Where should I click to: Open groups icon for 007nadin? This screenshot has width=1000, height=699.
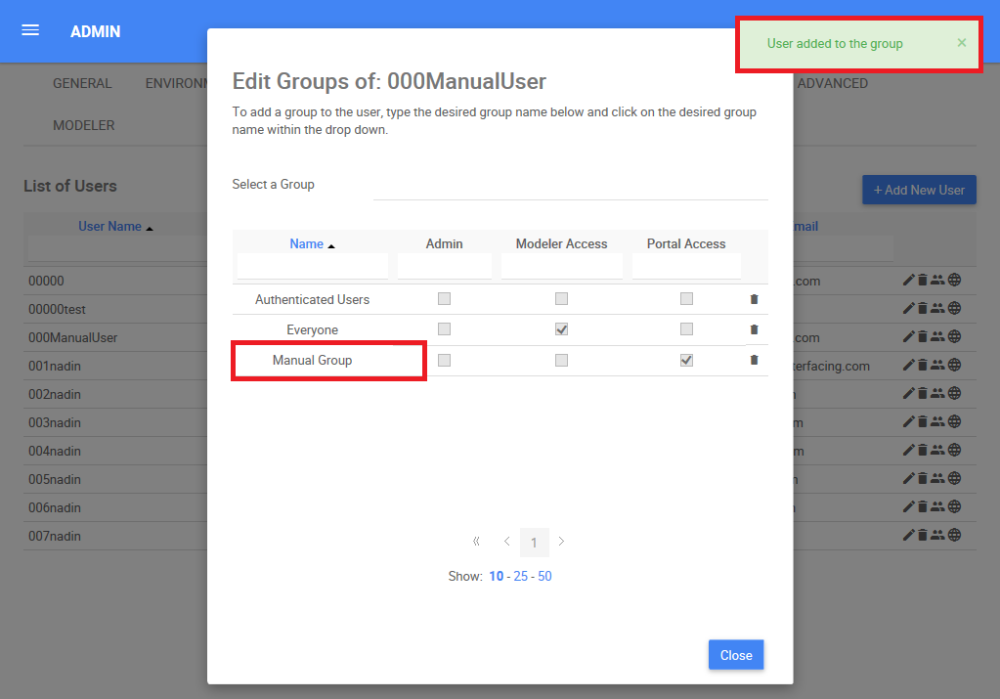click(937, 535)
